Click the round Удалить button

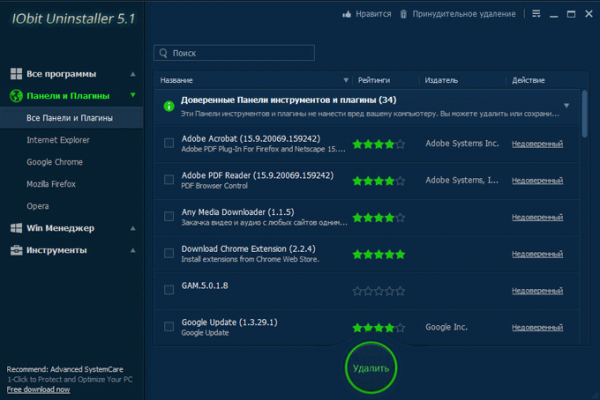pos(371,368)
